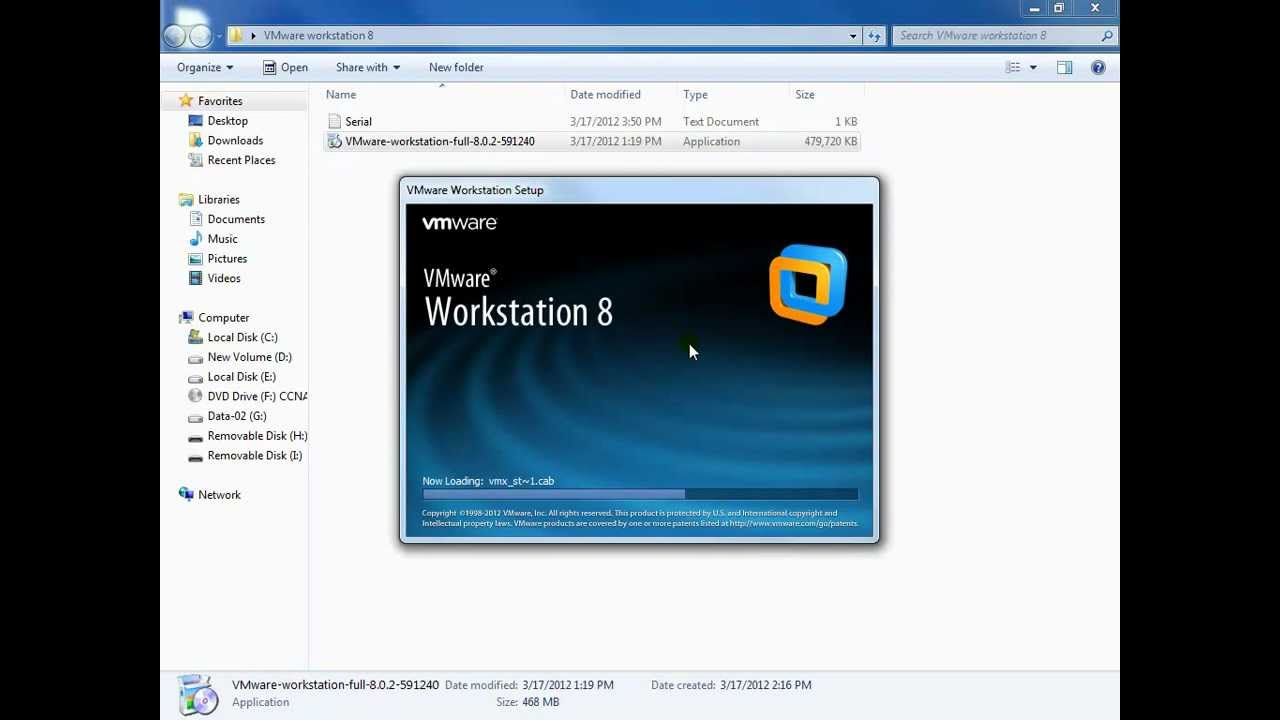Screen dimensions: 1280x720
Task: Select the VMware-workstation-full installer icon
Action: [334, 141]
